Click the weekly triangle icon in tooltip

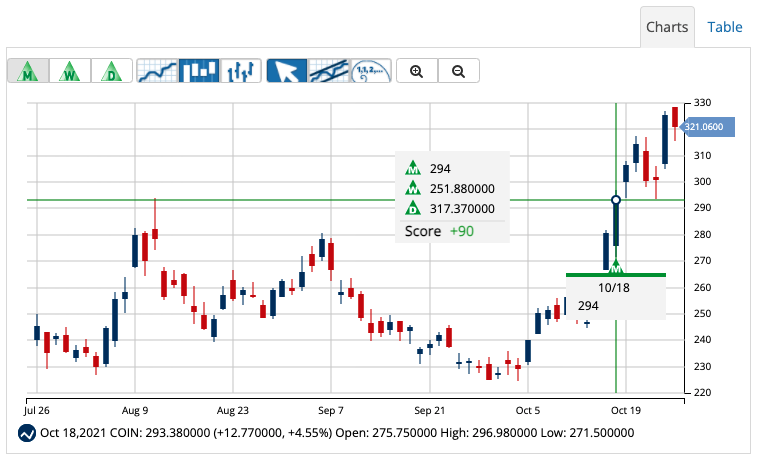point(413,188)
